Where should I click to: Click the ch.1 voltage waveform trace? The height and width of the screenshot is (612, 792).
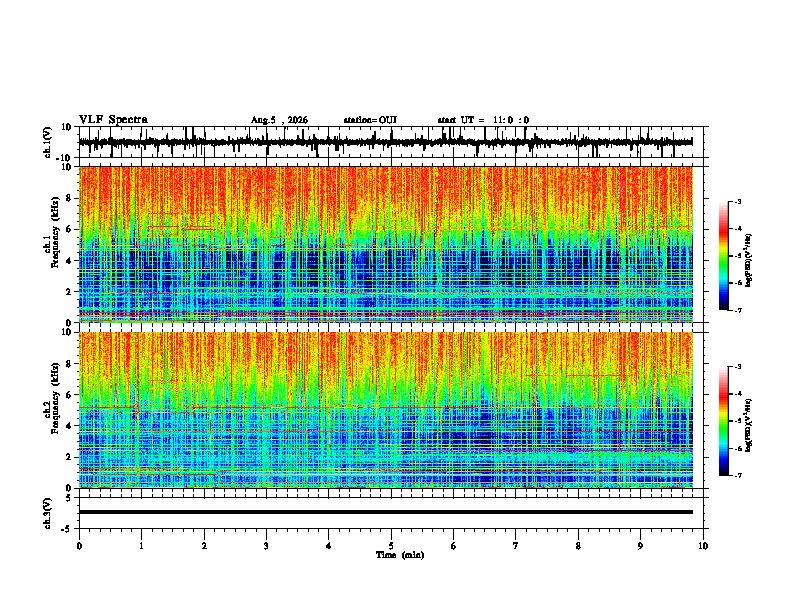pyautogui.click(x=386, y=142)
